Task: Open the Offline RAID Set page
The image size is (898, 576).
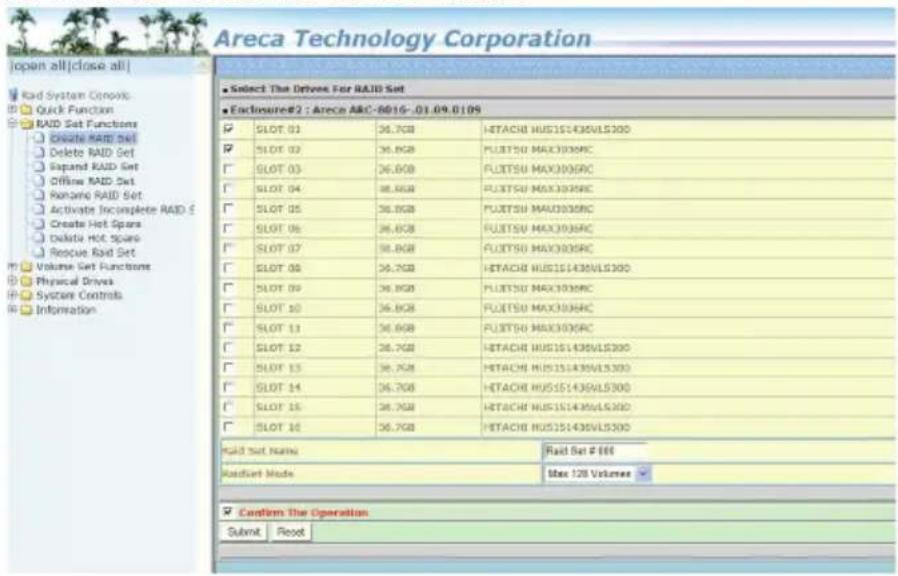Action: 92,181
